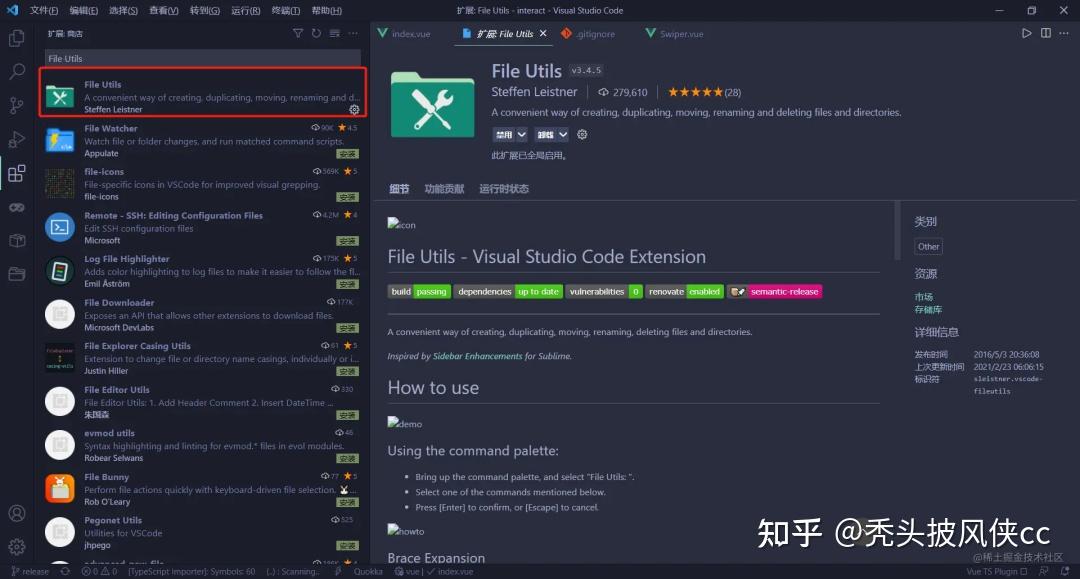Open the 终端(T) menu
1080x579 pixels.
[x=285, y=10]
